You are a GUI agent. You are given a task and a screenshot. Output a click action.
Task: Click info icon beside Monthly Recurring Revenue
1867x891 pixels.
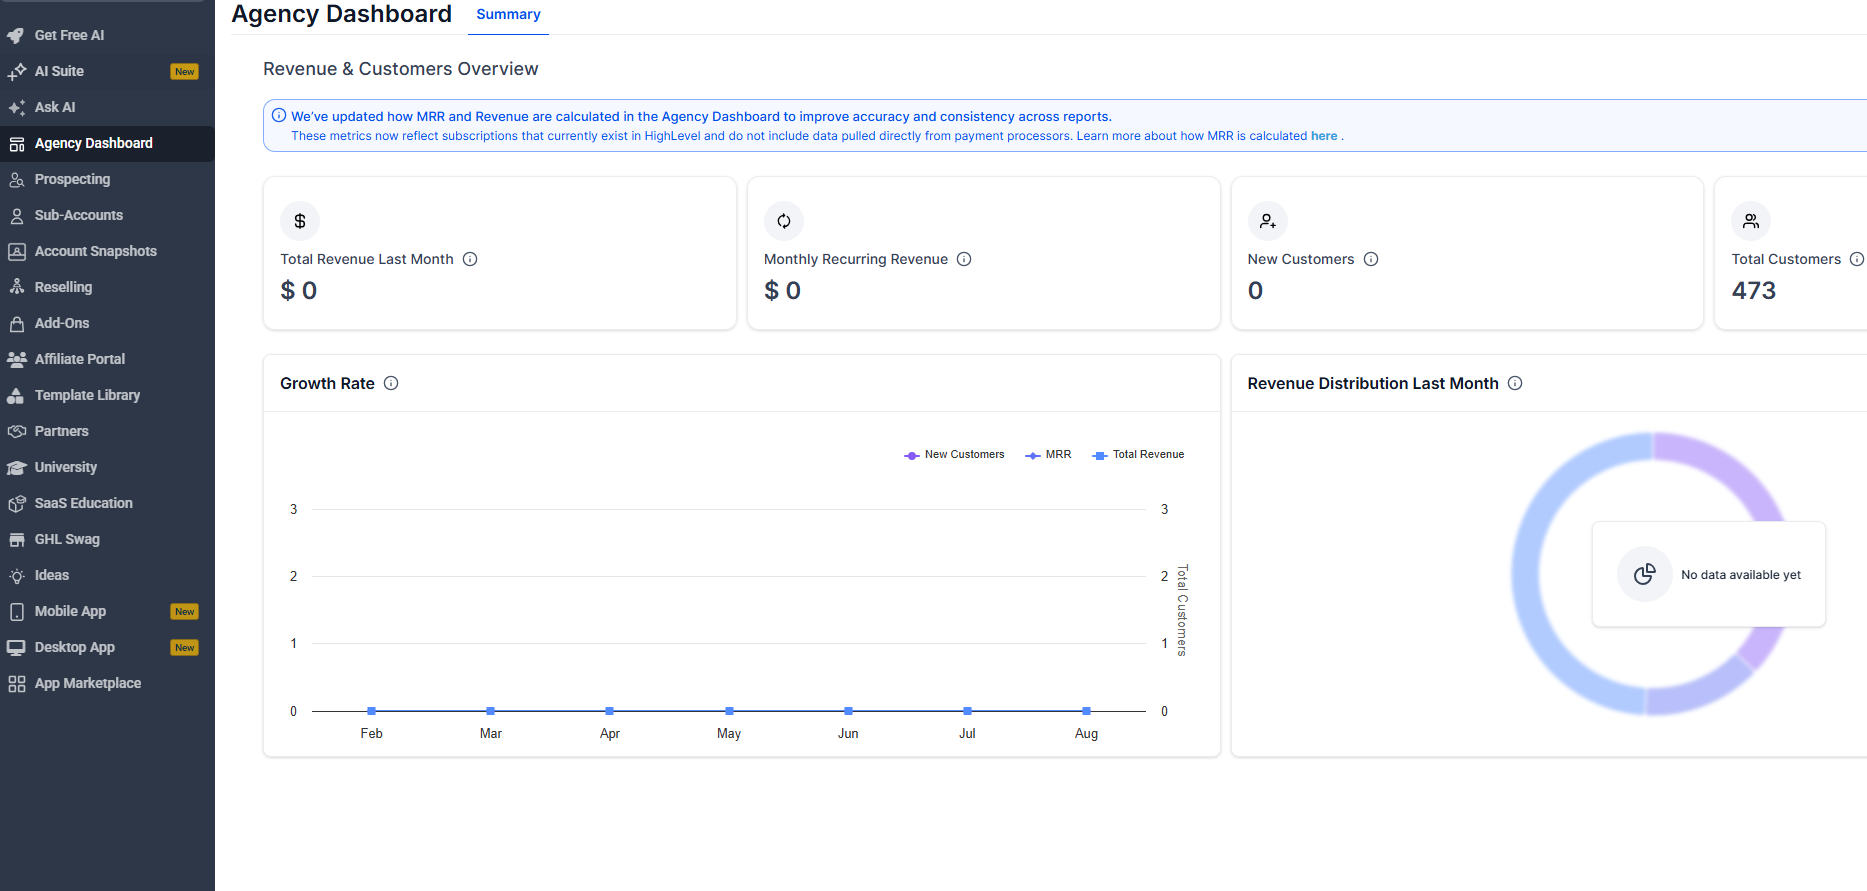(x=964, y=259)
